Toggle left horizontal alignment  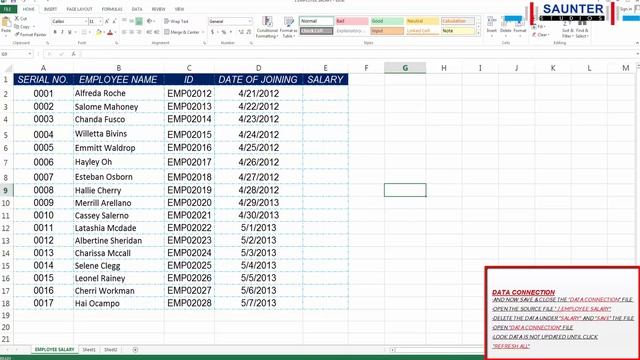coord(124,32)
